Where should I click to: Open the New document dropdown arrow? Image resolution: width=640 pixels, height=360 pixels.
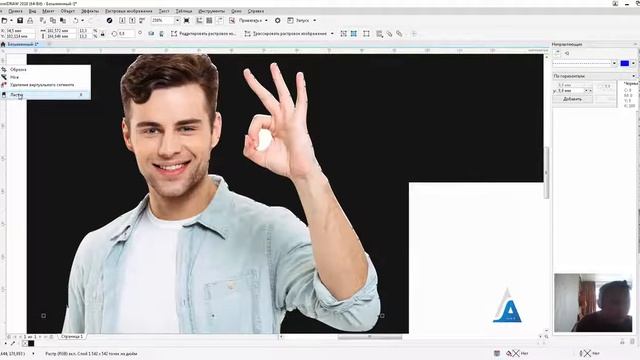click(x=11, y=20)
